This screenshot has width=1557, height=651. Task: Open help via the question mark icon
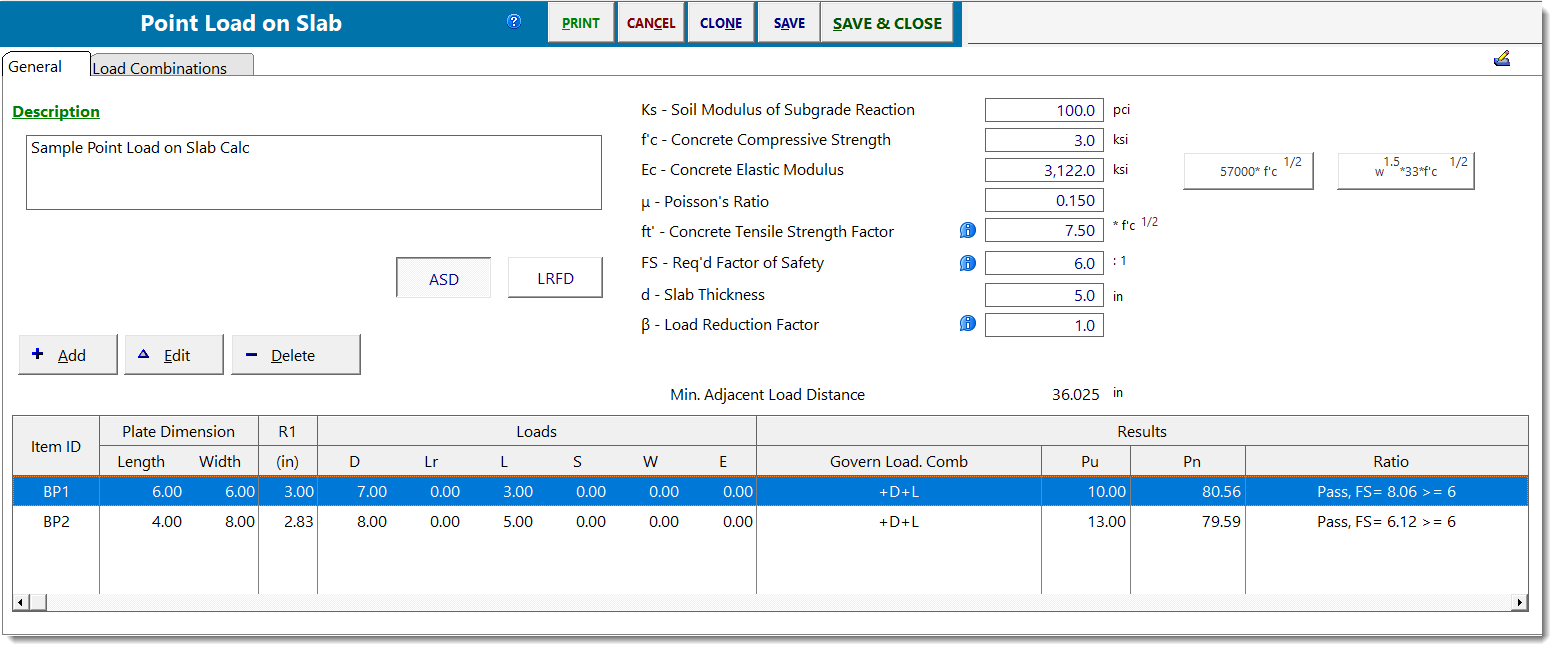(x=513, y=21)
